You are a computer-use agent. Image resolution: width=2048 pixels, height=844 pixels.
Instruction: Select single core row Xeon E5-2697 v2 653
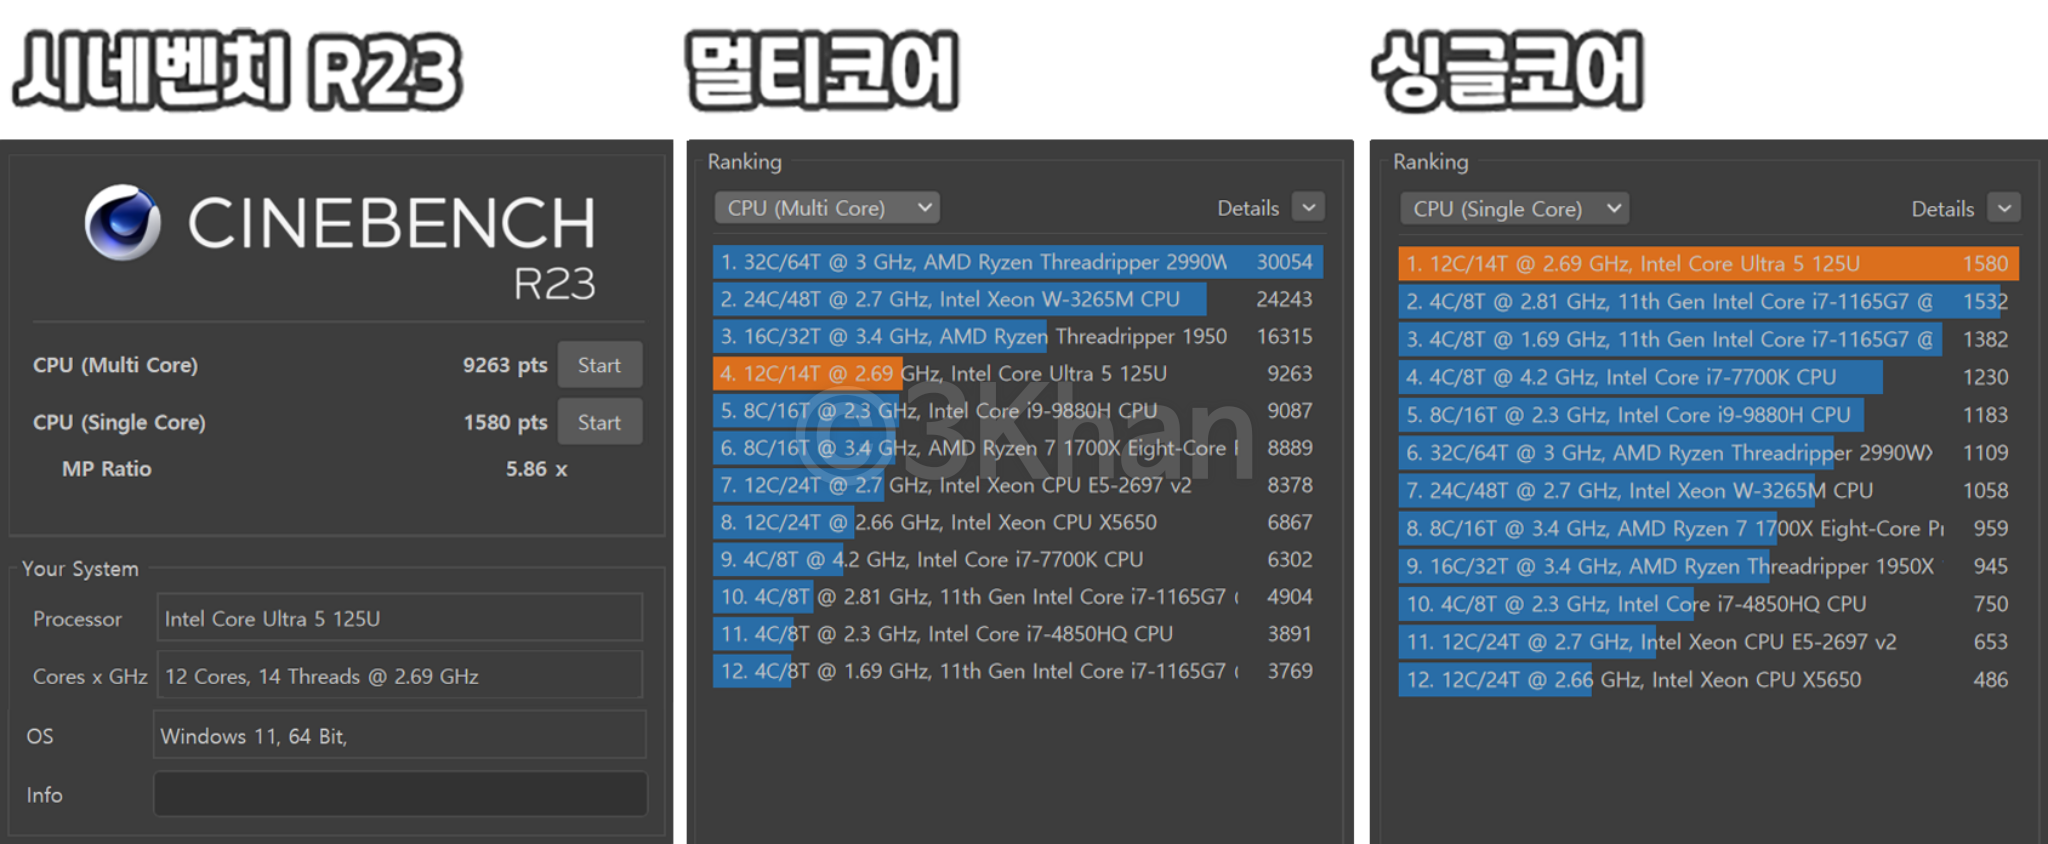coord(1708,642)
